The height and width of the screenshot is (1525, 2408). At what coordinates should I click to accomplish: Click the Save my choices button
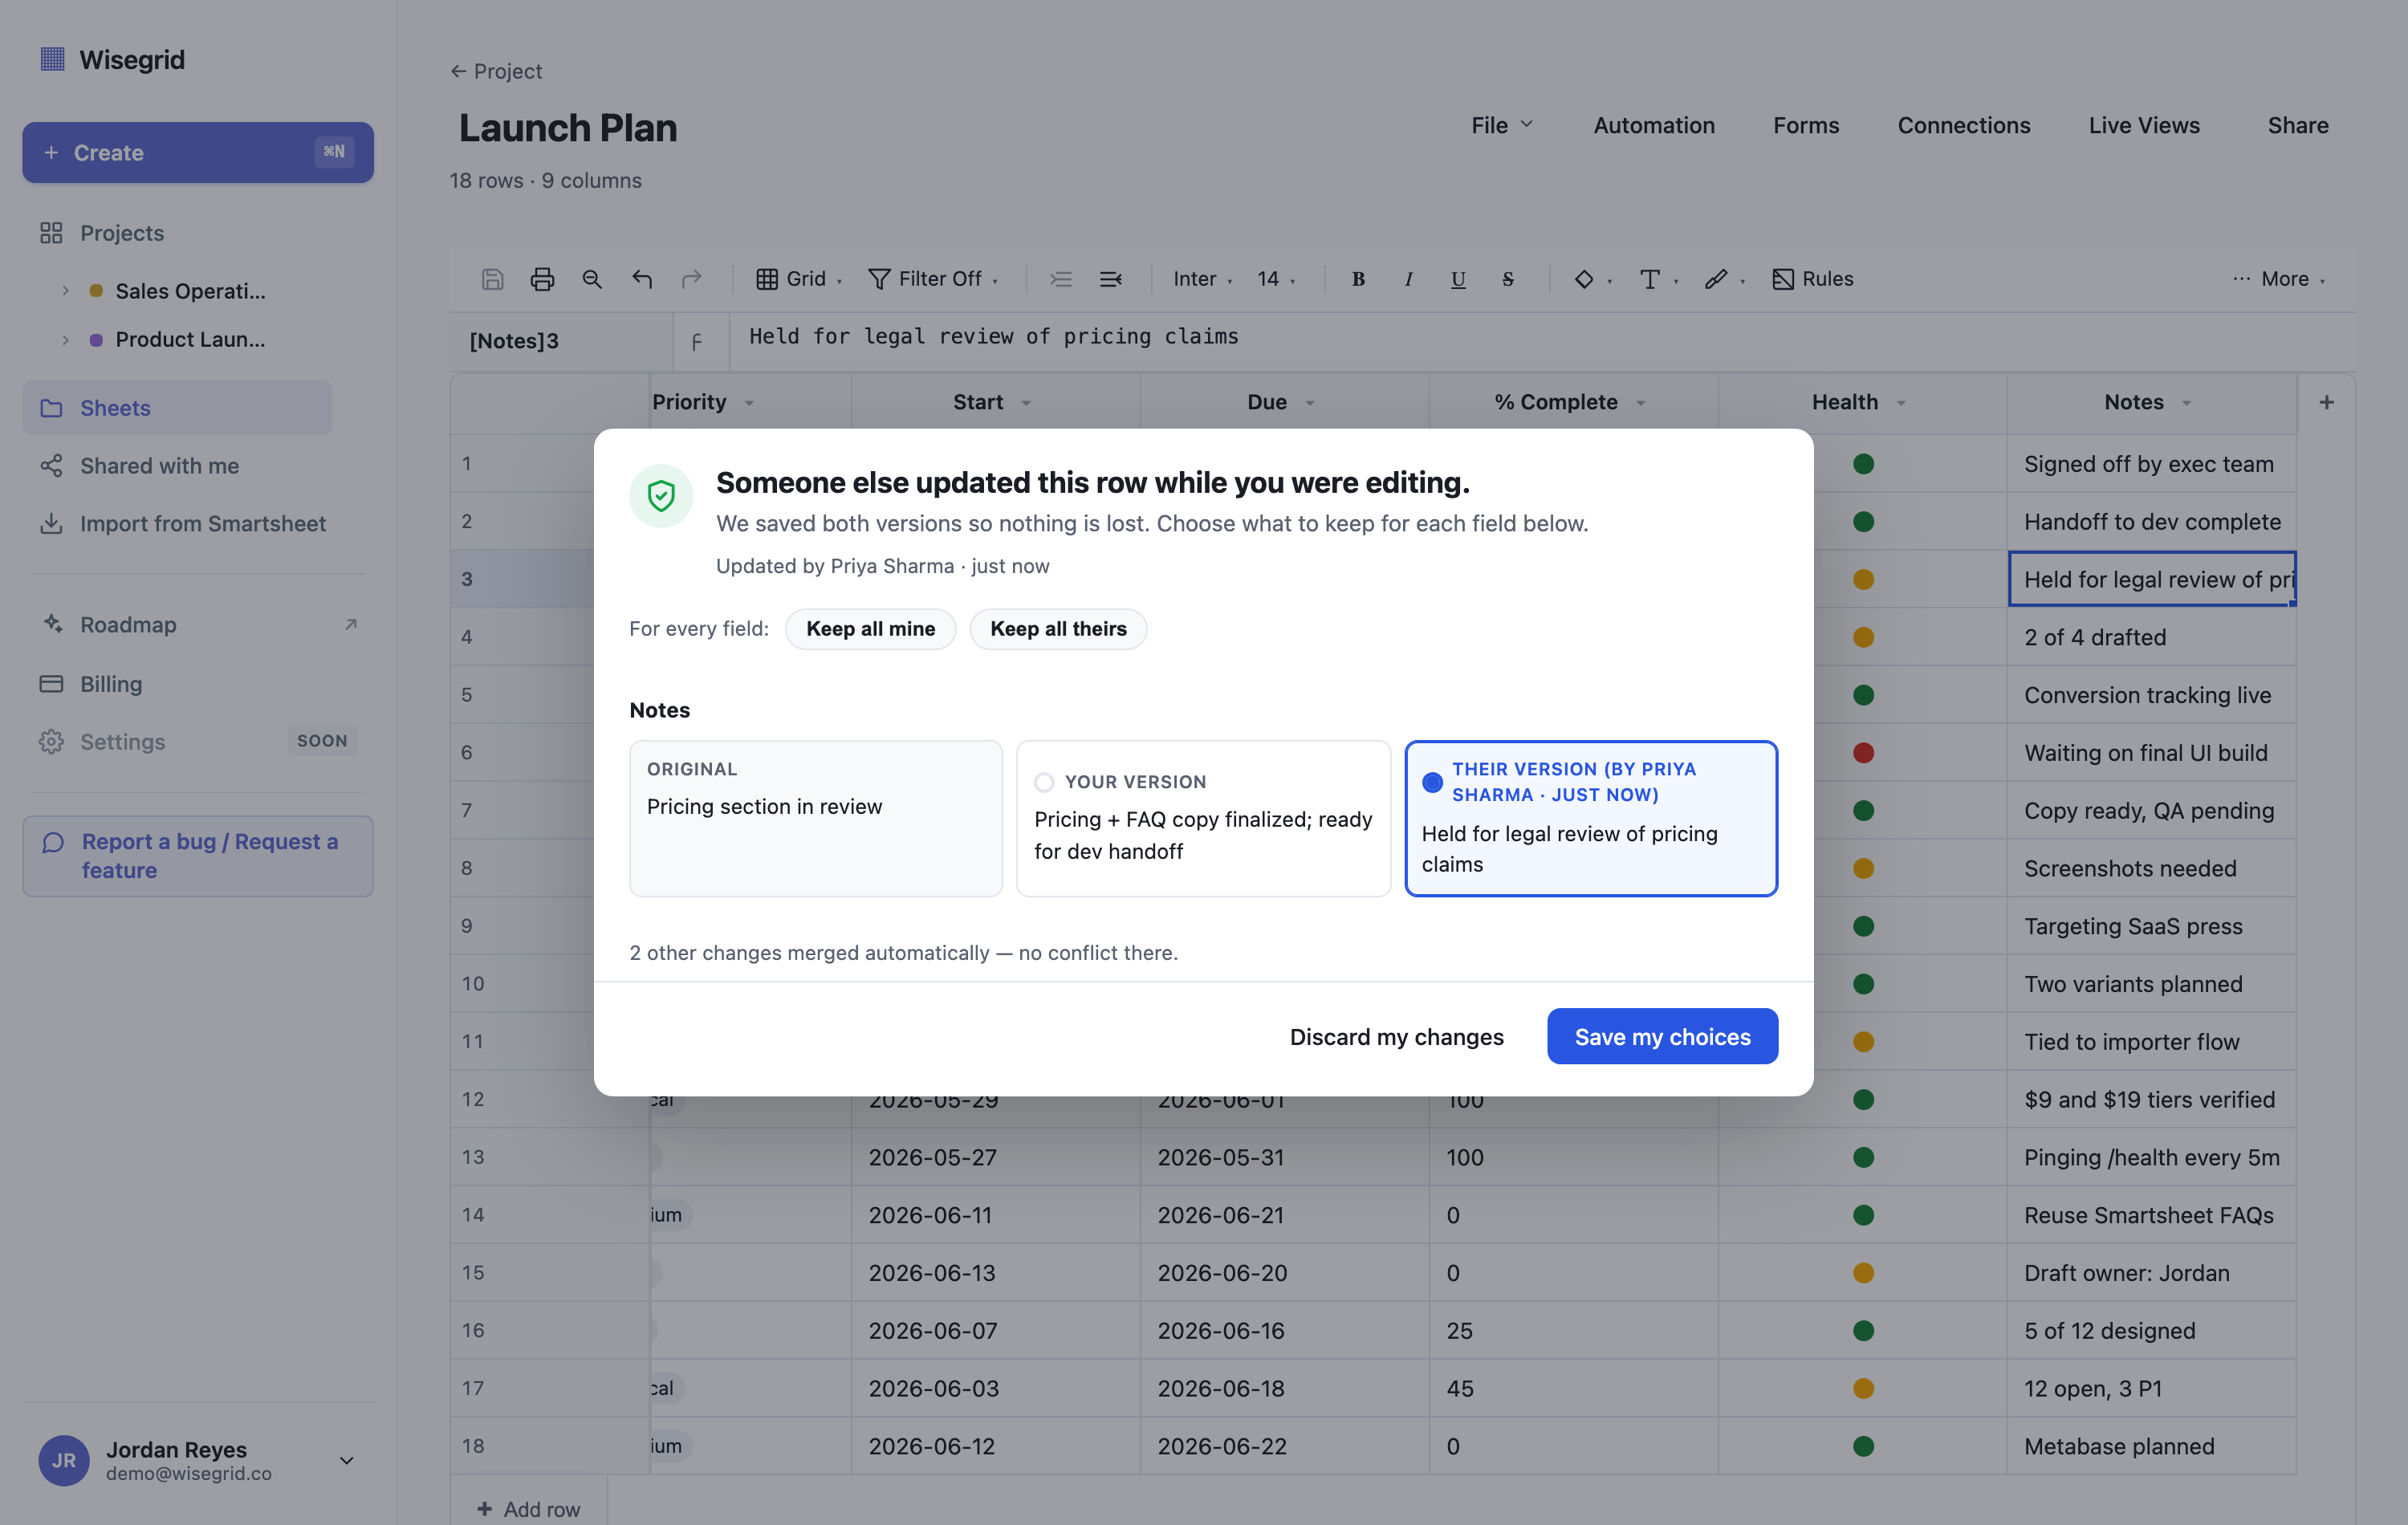click(1662, 1036)
